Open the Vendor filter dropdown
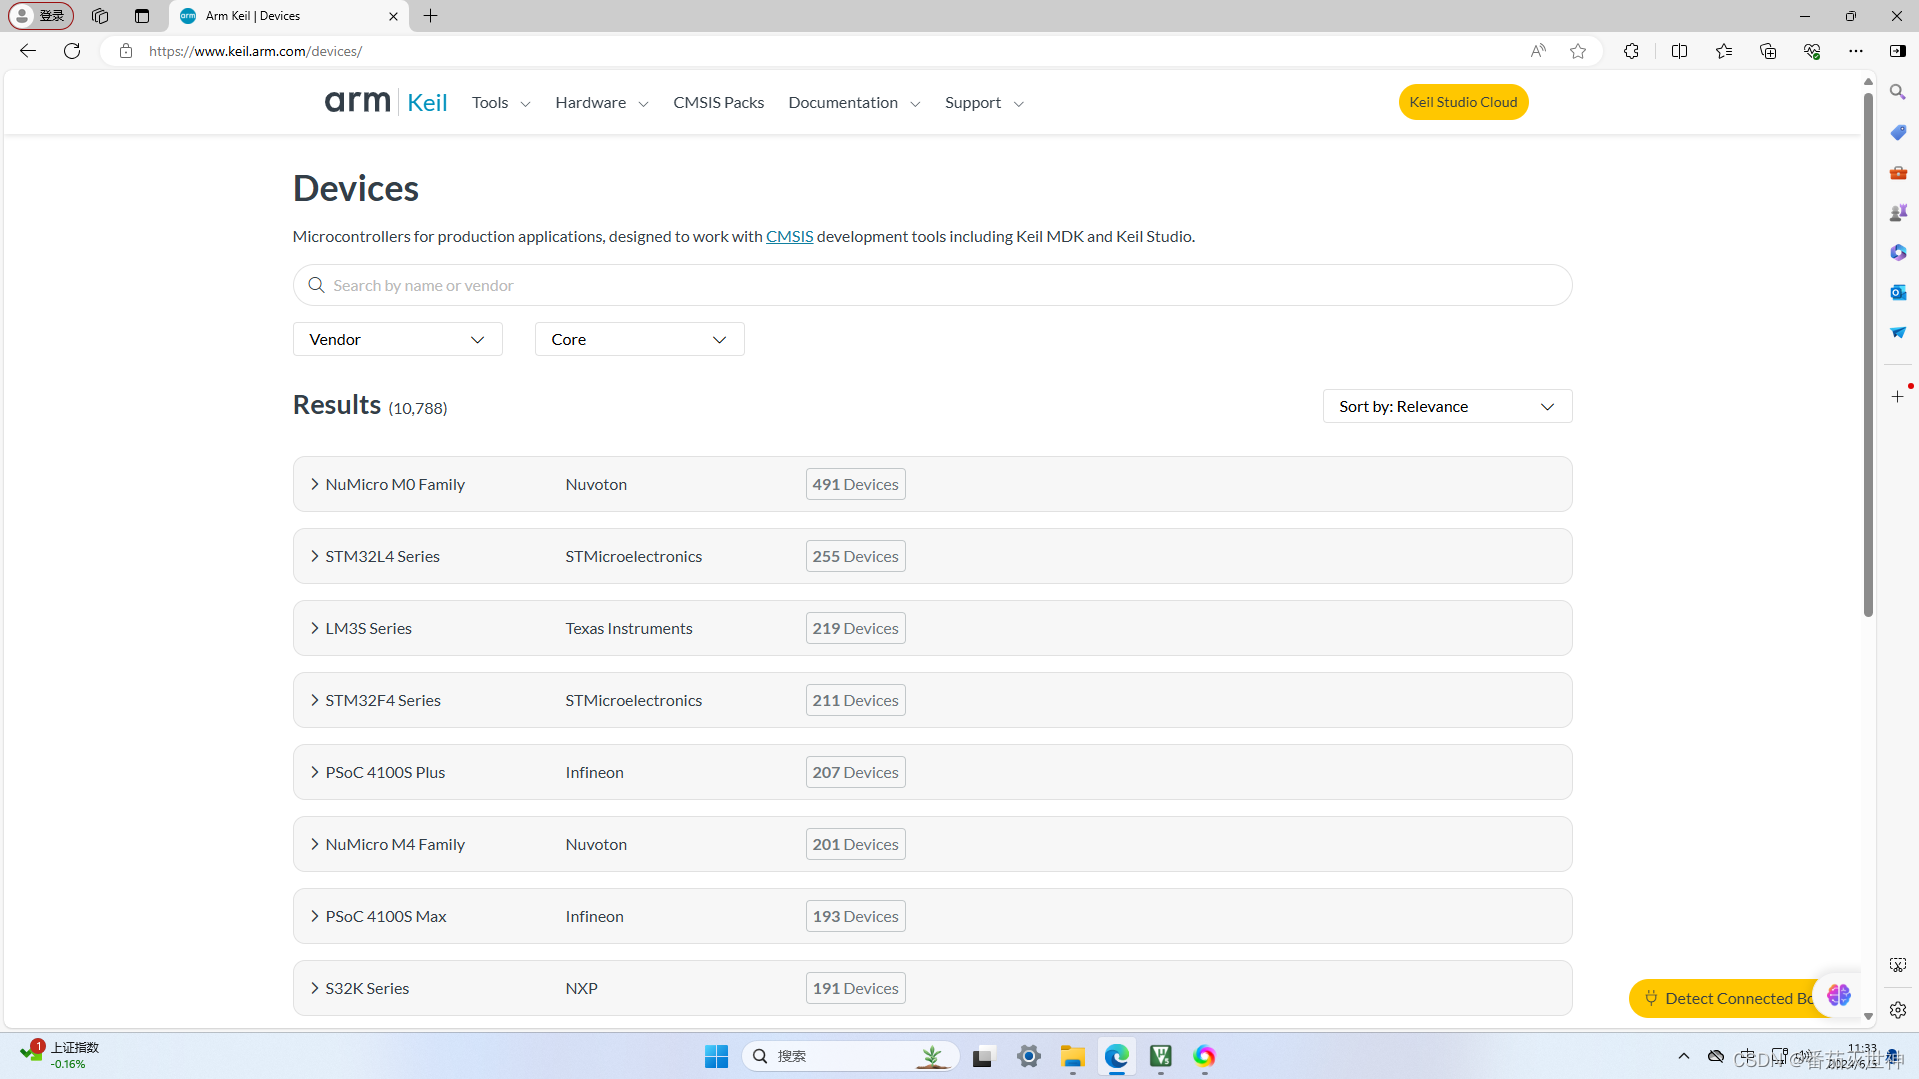Screen dimensions: 1919x1079 point(398,339)
